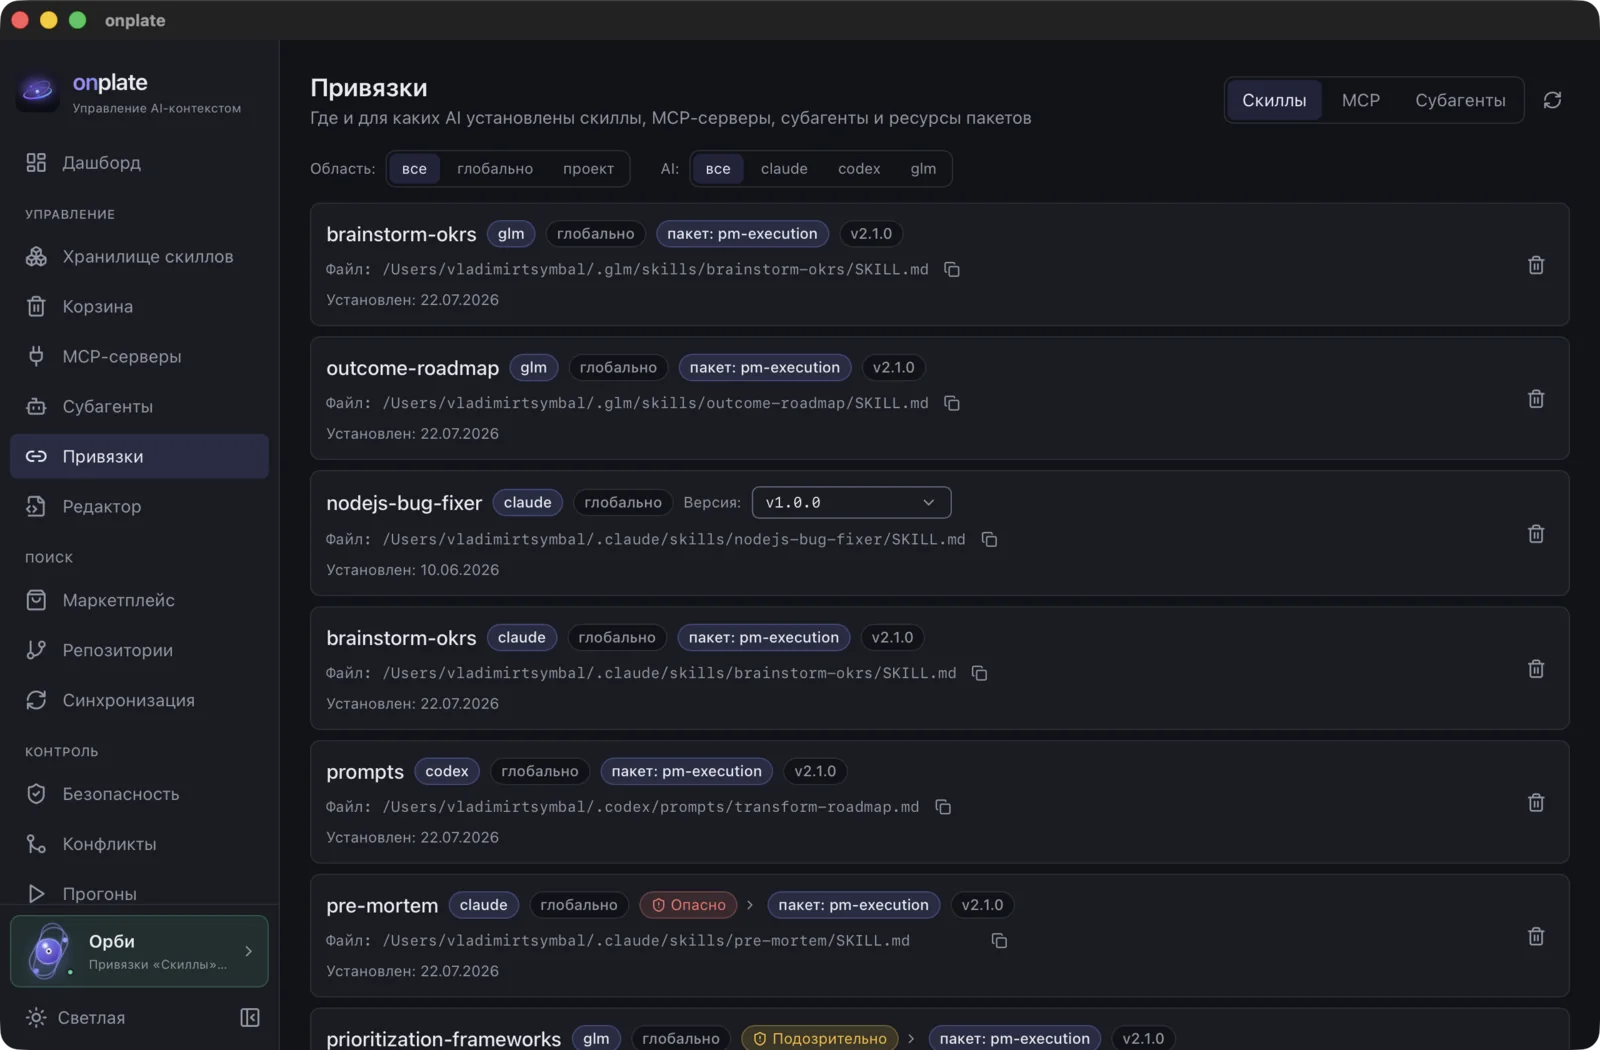Delete the claude brainstorm-okrs binding
This screenshot has width=1600, height=1050.
1536,669
